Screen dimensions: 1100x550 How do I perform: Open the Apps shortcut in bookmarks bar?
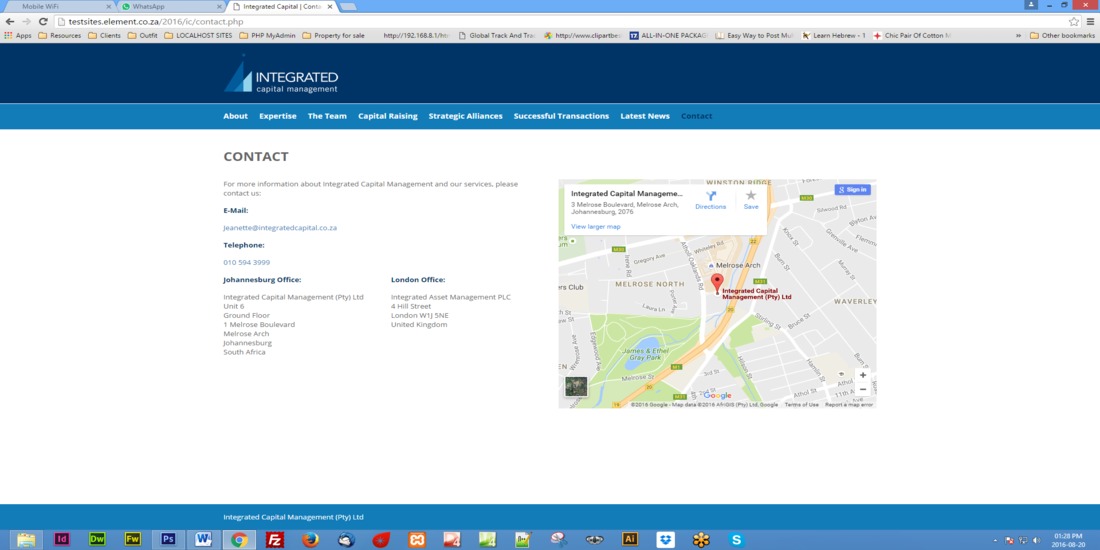18,35
